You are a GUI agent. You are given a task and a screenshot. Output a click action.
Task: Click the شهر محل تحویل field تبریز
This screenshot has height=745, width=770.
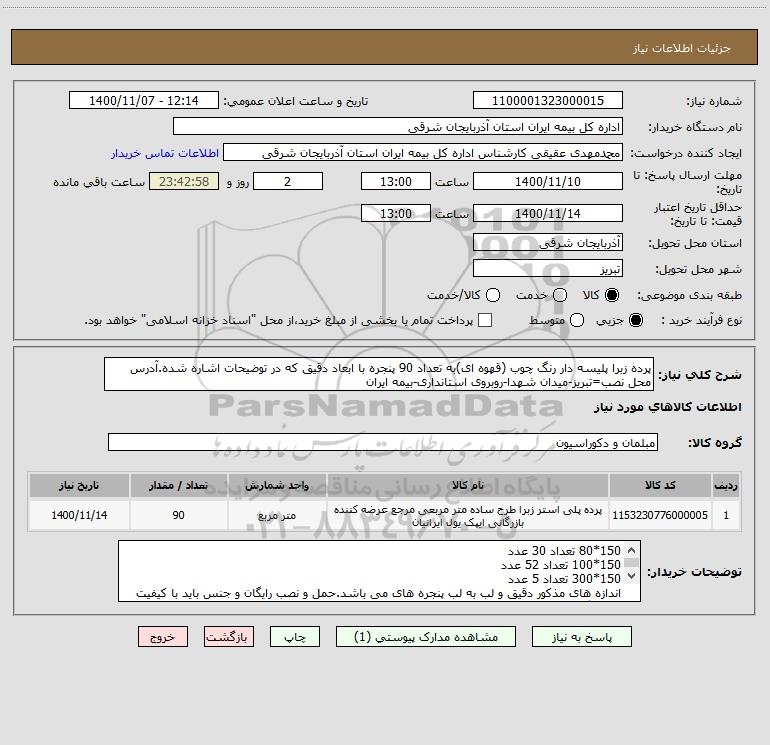tap(548, 269)
